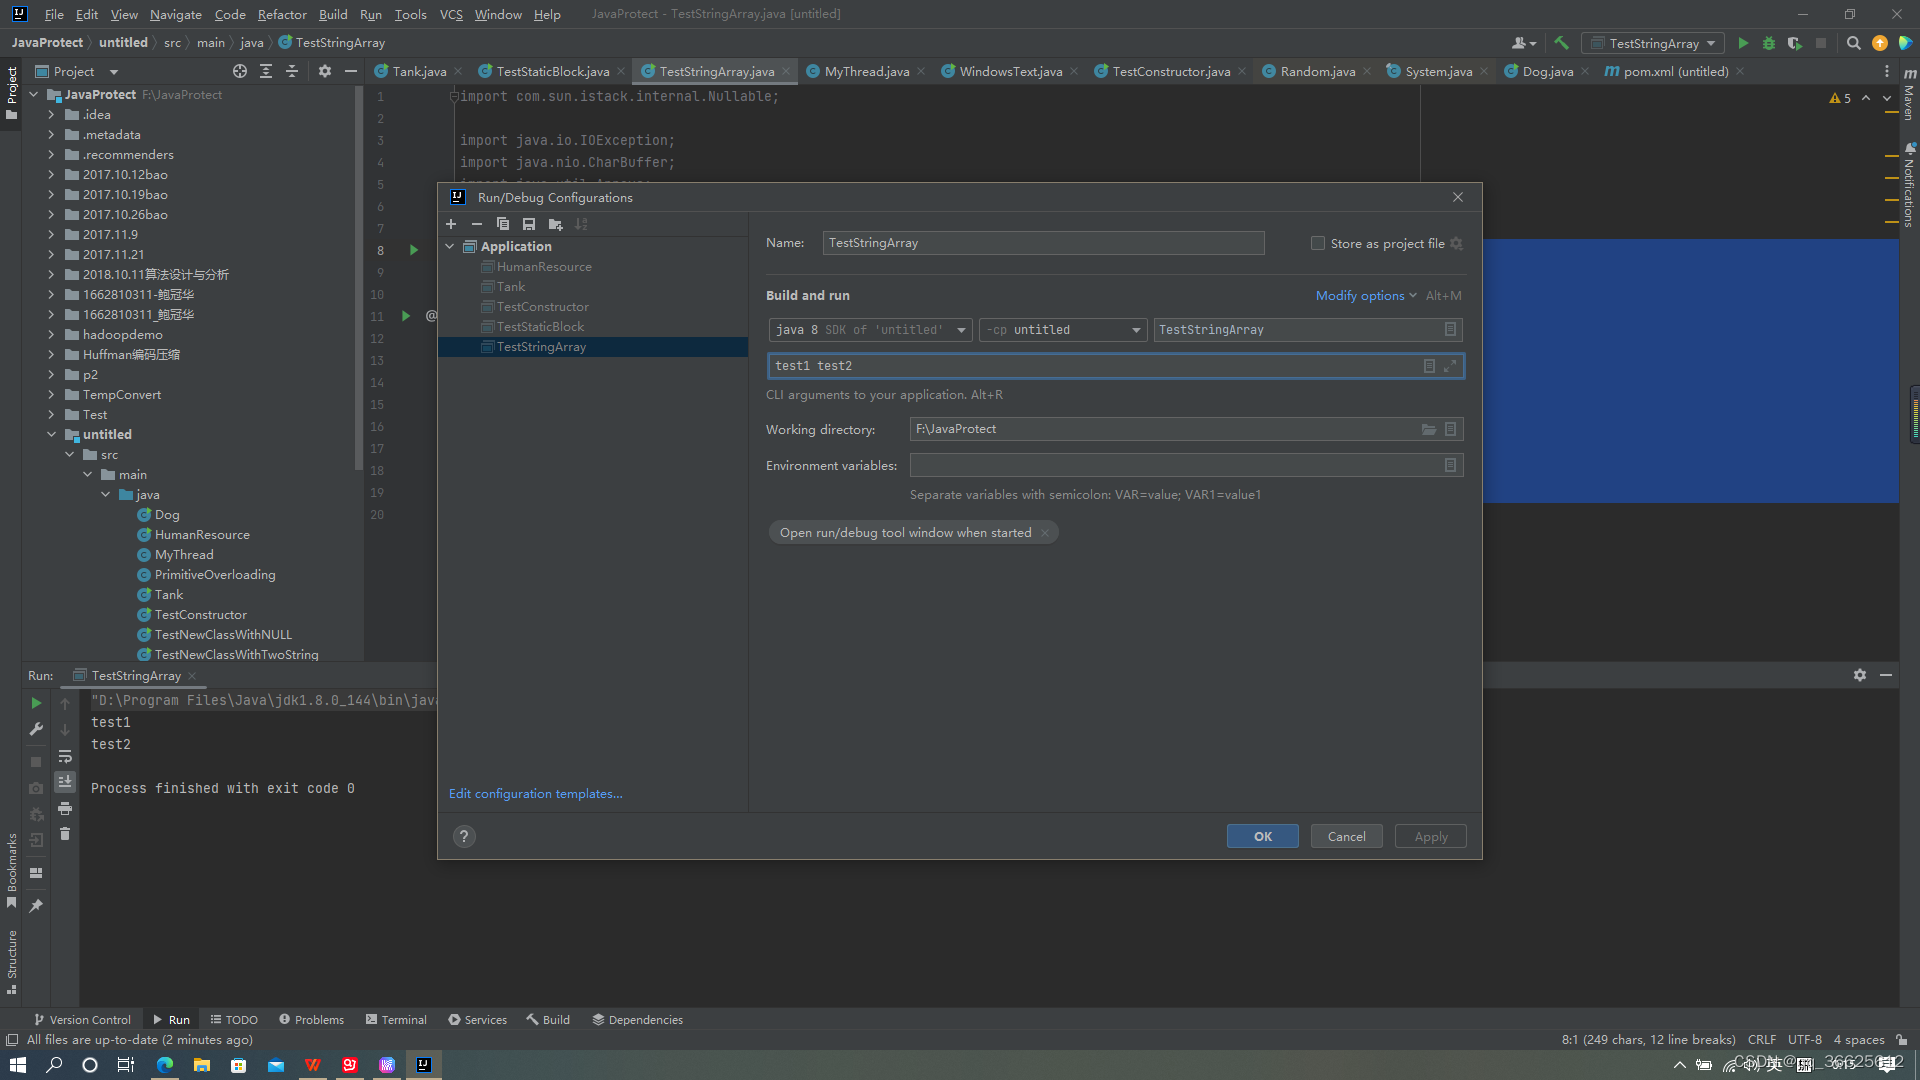Click gutter run arrow at line 8
Screen dimensions: 1920x1080
coord(414,250)
